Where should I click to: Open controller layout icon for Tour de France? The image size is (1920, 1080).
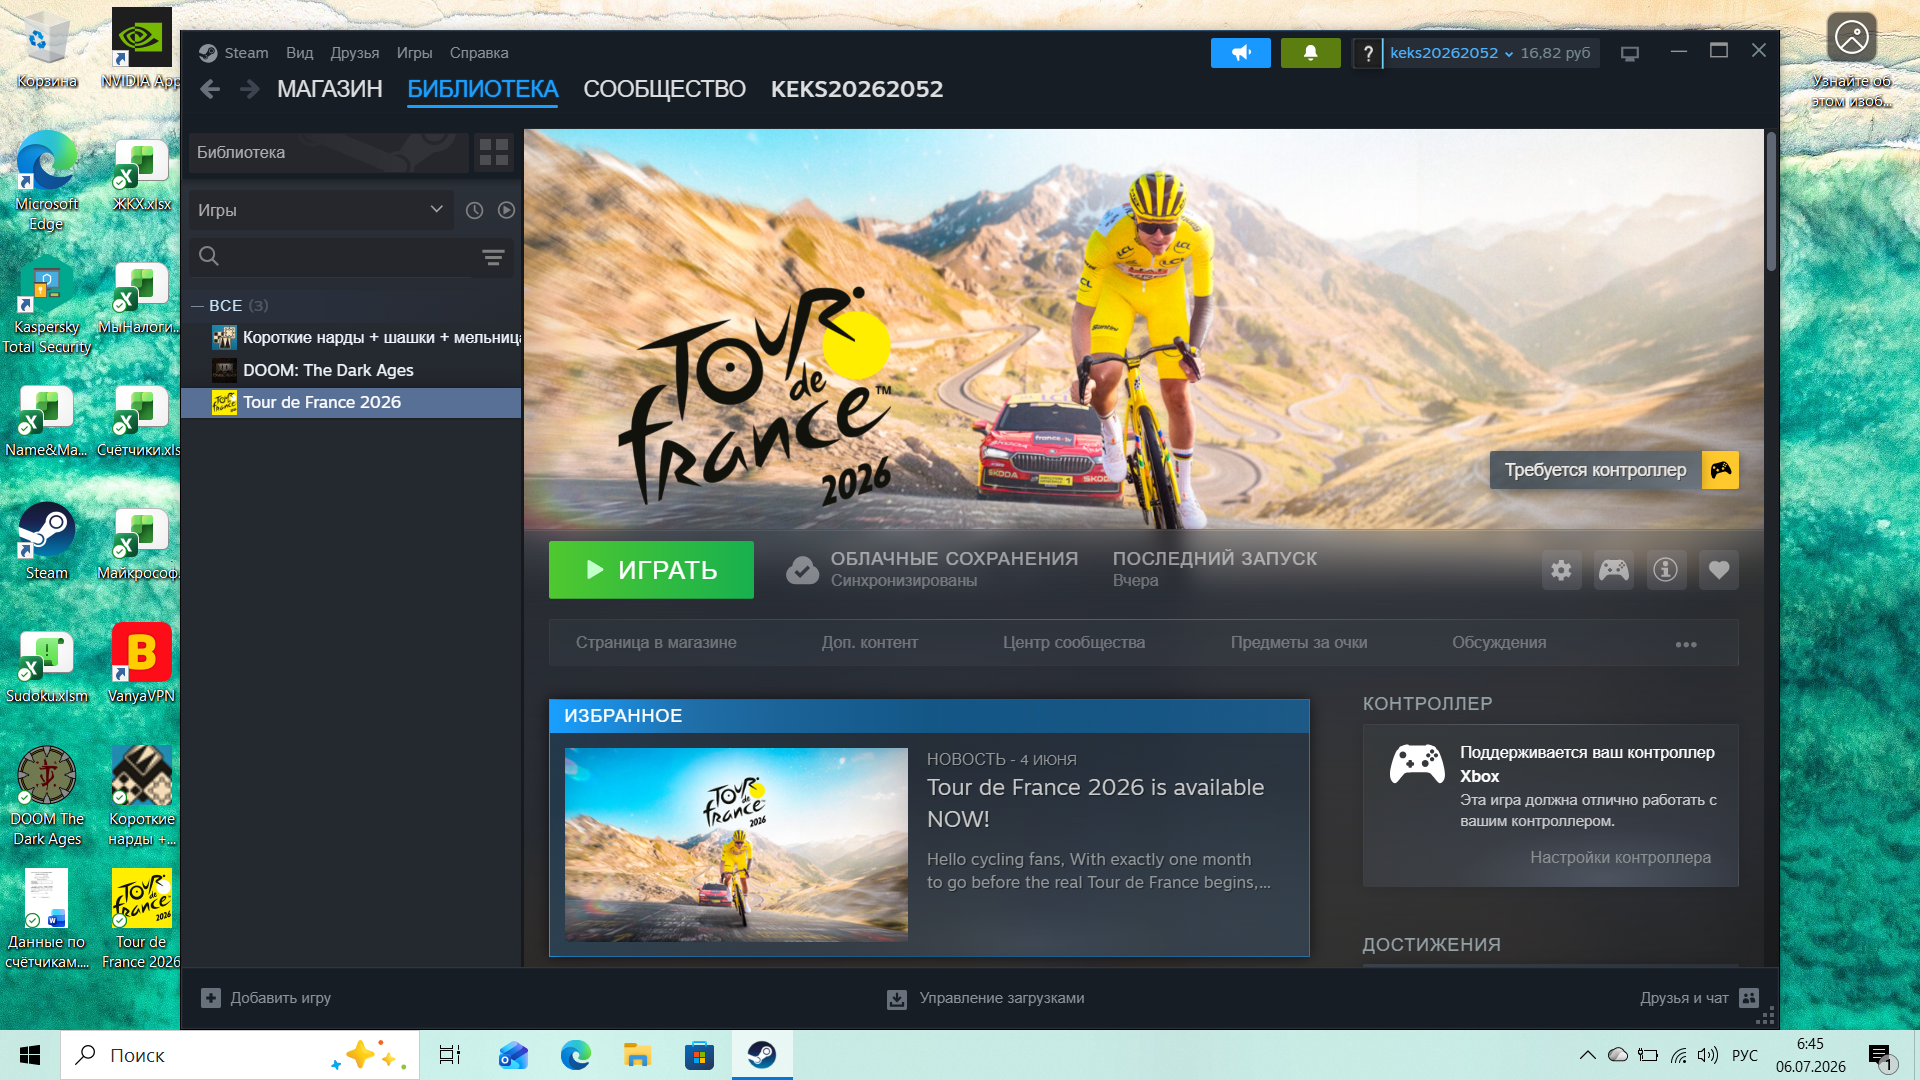click(1614, 570)
